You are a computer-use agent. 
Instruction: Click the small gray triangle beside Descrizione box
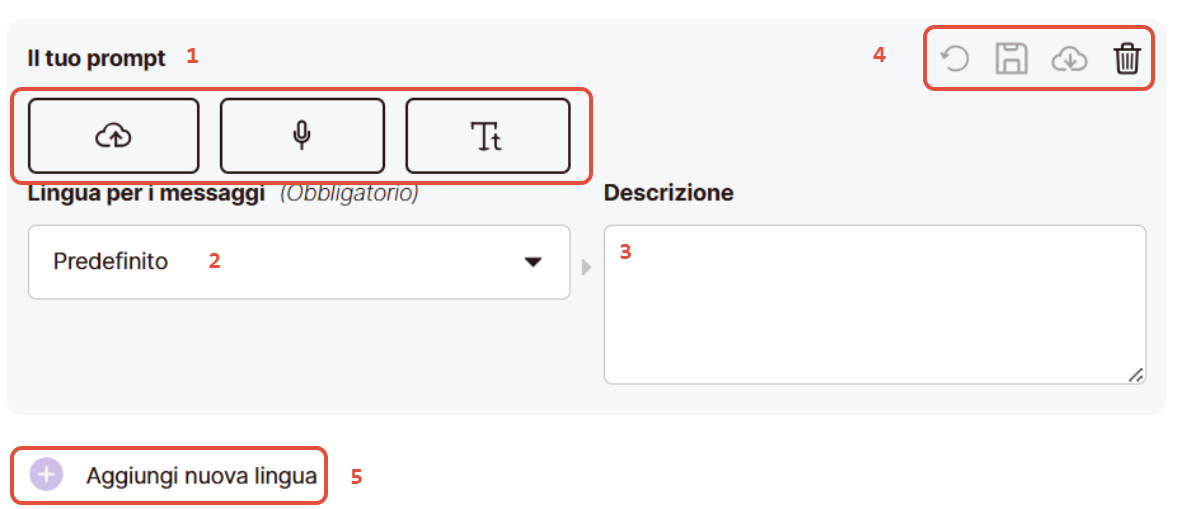tap(586, 267)
